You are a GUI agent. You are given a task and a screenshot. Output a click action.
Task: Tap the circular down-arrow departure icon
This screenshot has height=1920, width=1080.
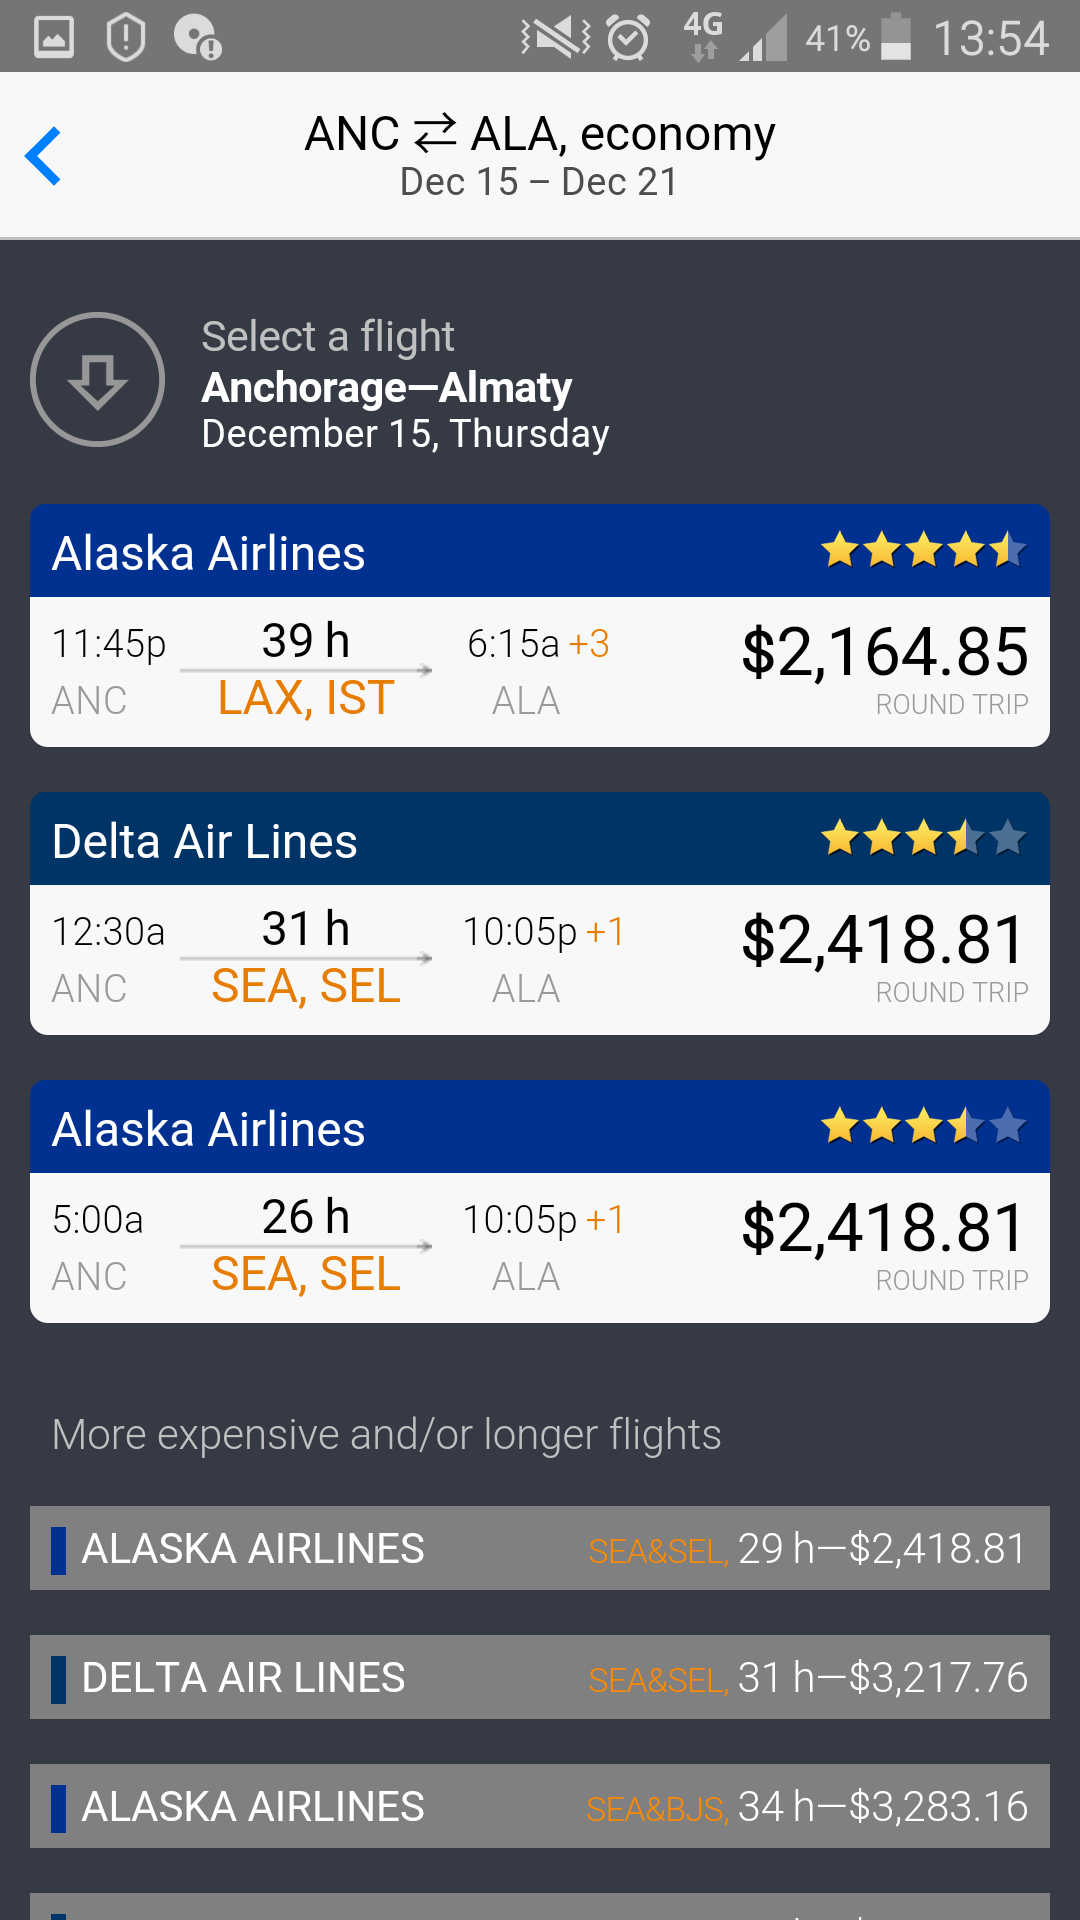point(97,380)
